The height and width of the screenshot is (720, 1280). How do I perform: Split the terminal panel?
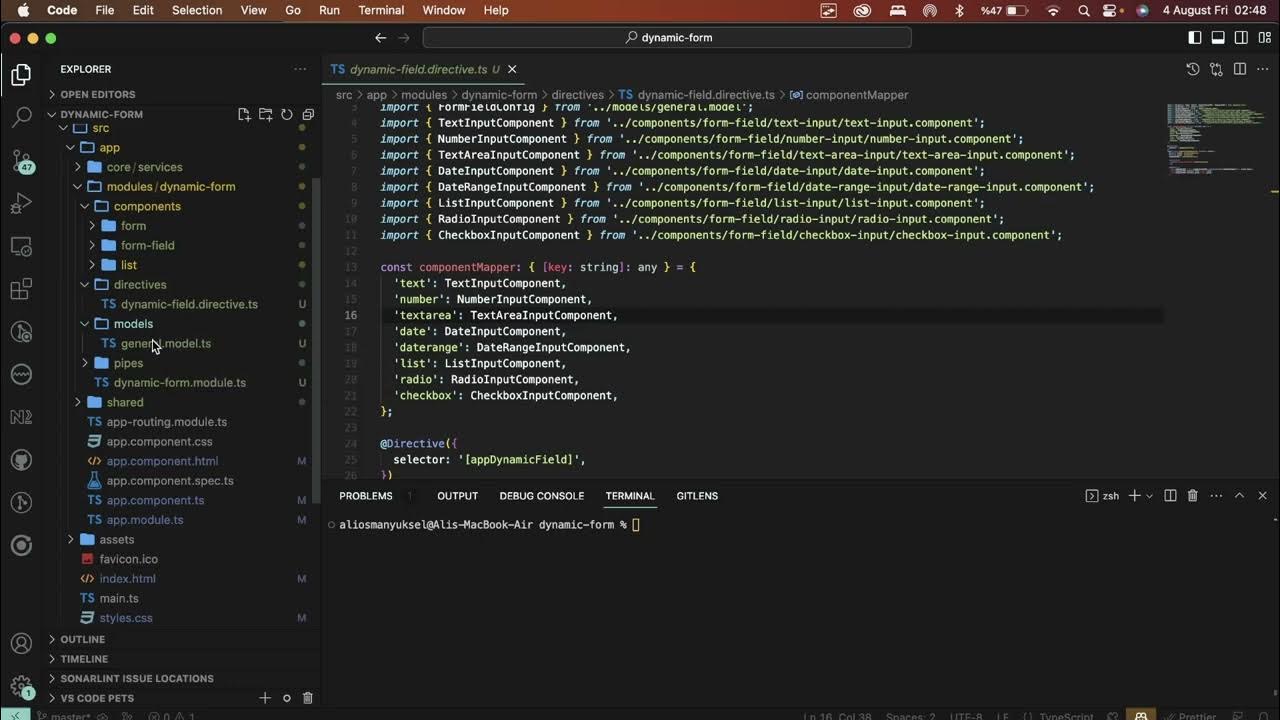click(x=1170, y=496)
